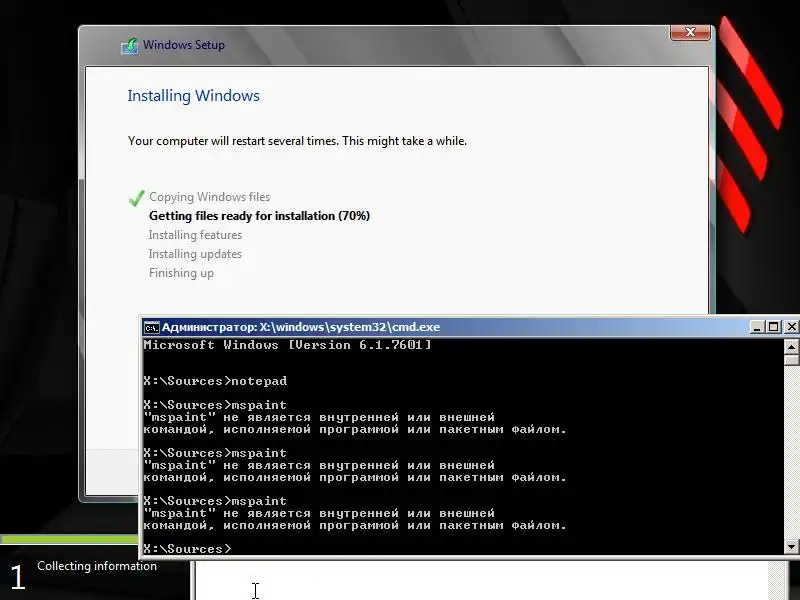Click the 'Collecting information' stage label
Screen dimensions: 800x600
[97, 566]
